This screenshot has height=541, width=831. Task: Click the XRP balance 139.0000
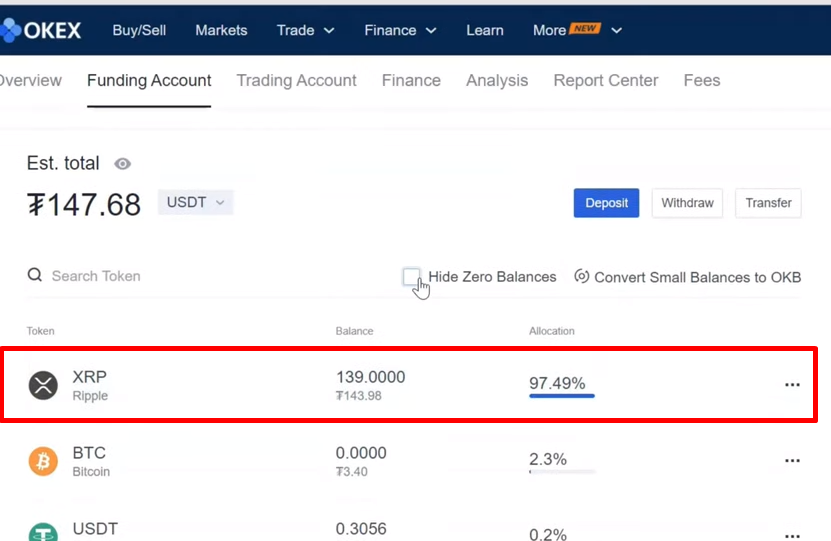370,377
